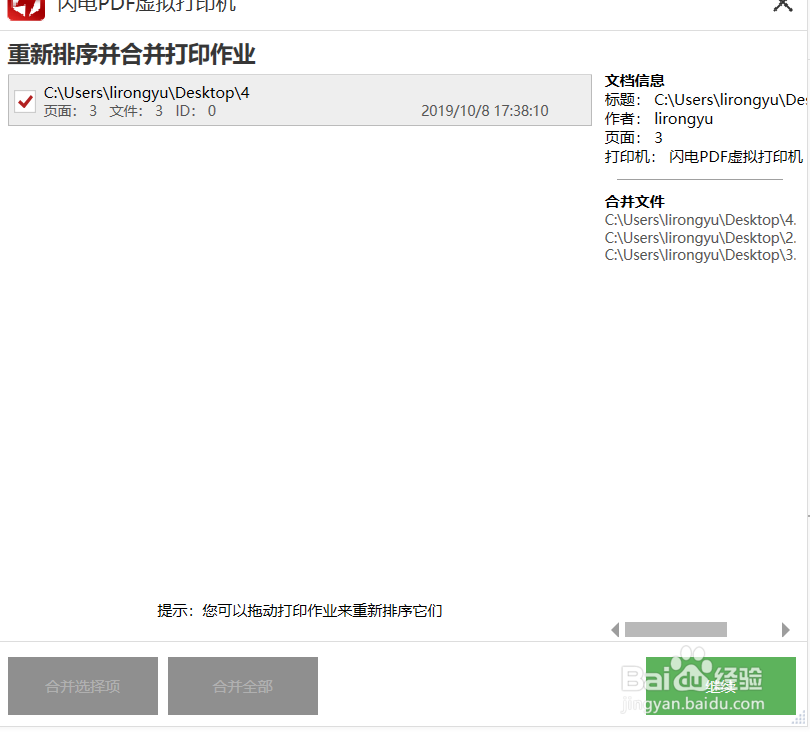Uncheck the Desktop\4 print job checkbox
This screenshot has width=810, height=732.
click(24, 101)
